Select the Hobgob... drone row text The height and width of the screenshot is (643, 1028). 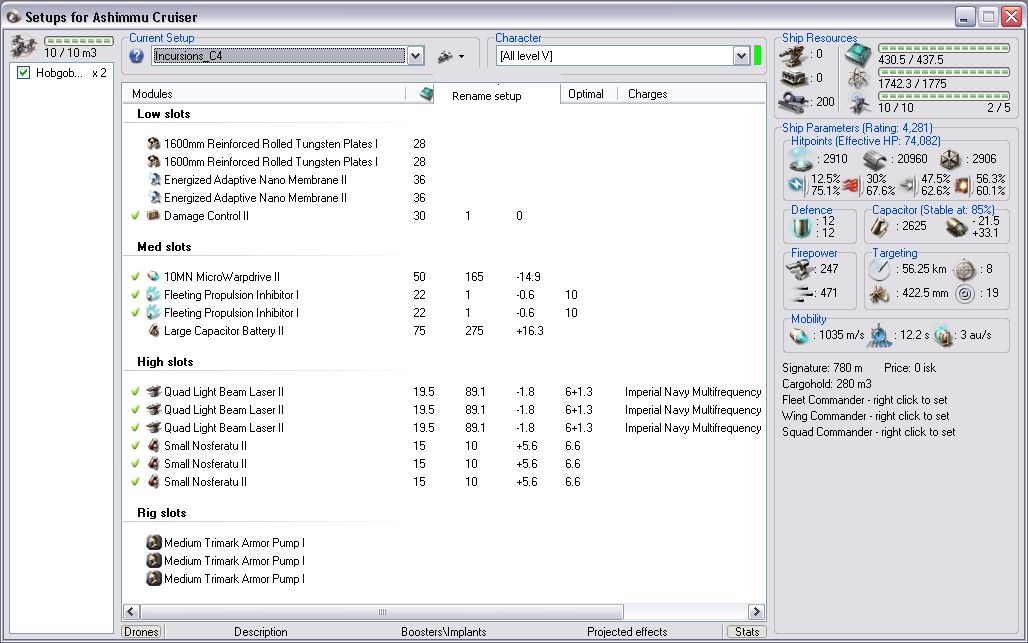point(59,73)
